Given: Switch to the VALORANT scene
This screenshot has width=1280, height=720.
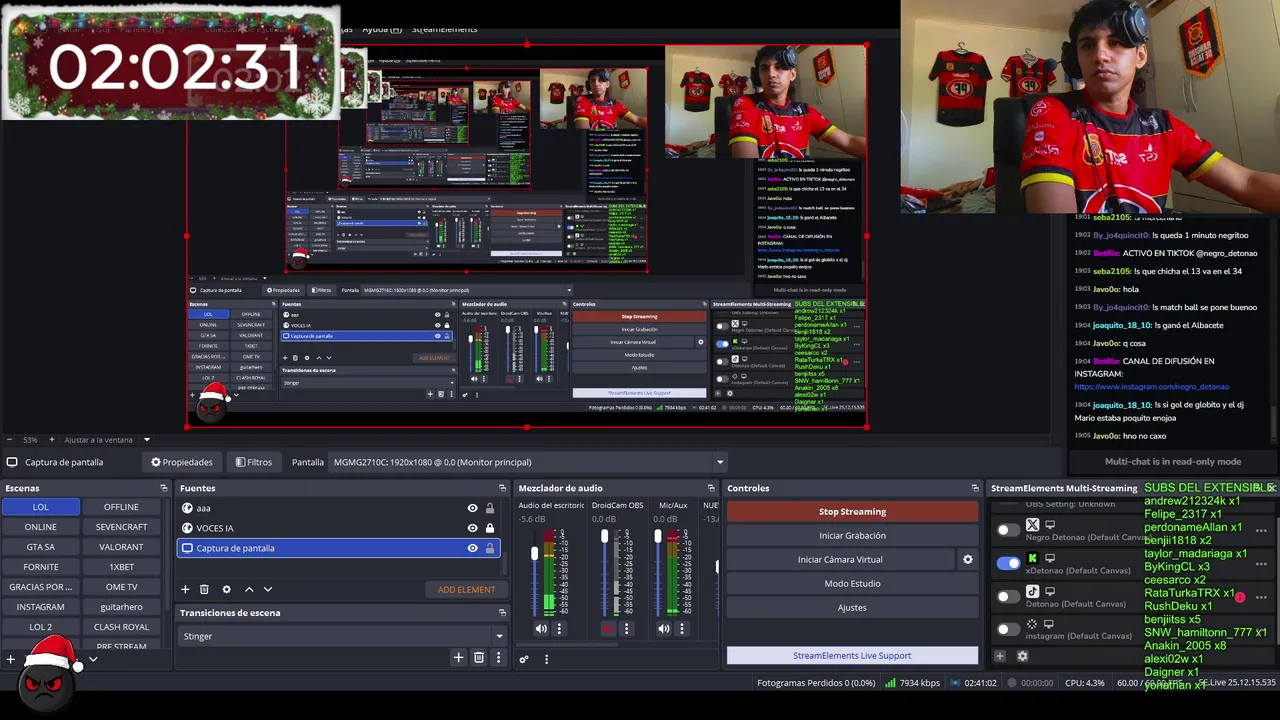Looking at the screenshot, I should [x=121, y=547].
